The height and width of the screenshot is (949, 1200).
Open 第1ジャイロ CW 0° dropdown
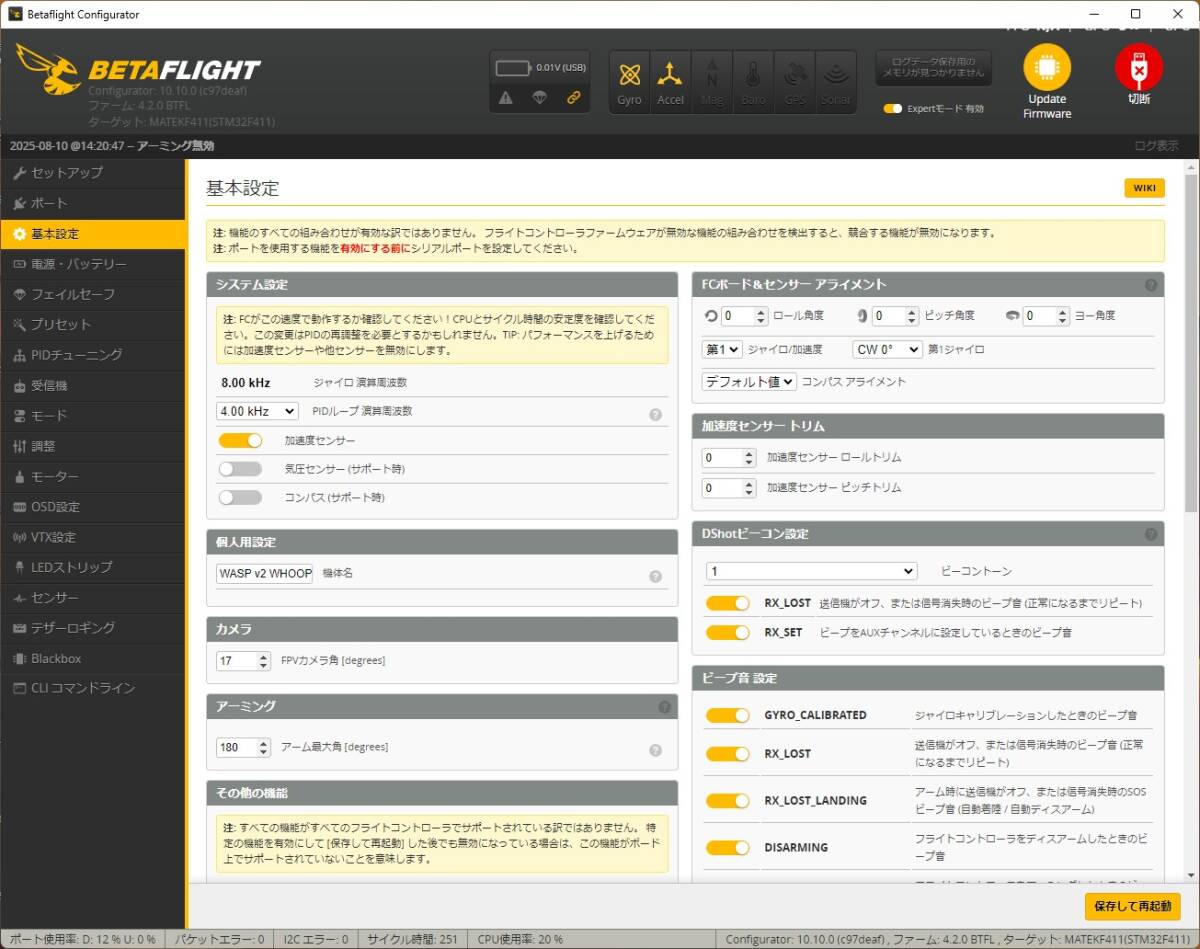tap(887, 349)
